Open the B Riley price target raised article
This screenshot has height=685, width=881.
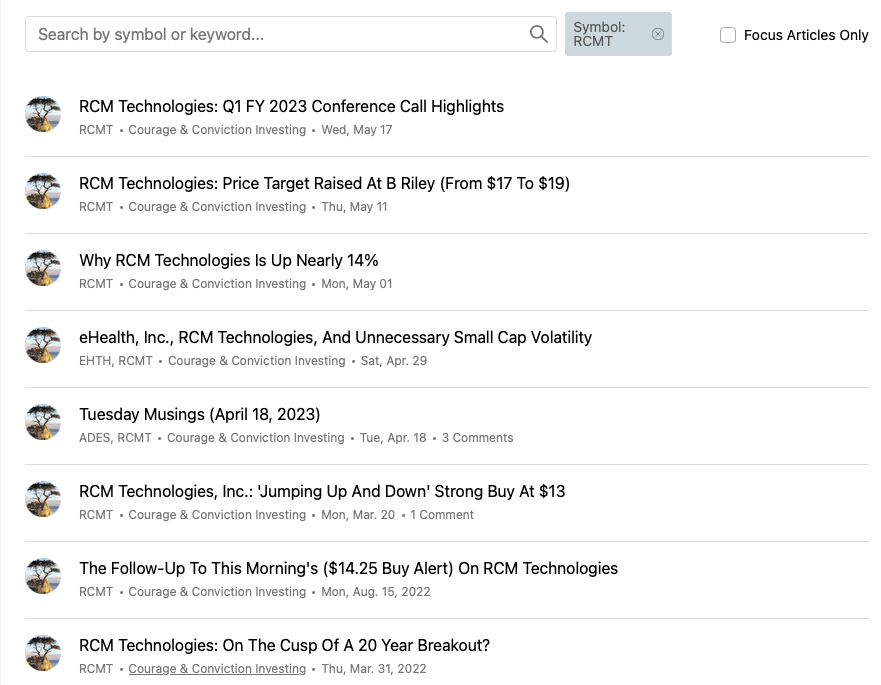point(324,184)
